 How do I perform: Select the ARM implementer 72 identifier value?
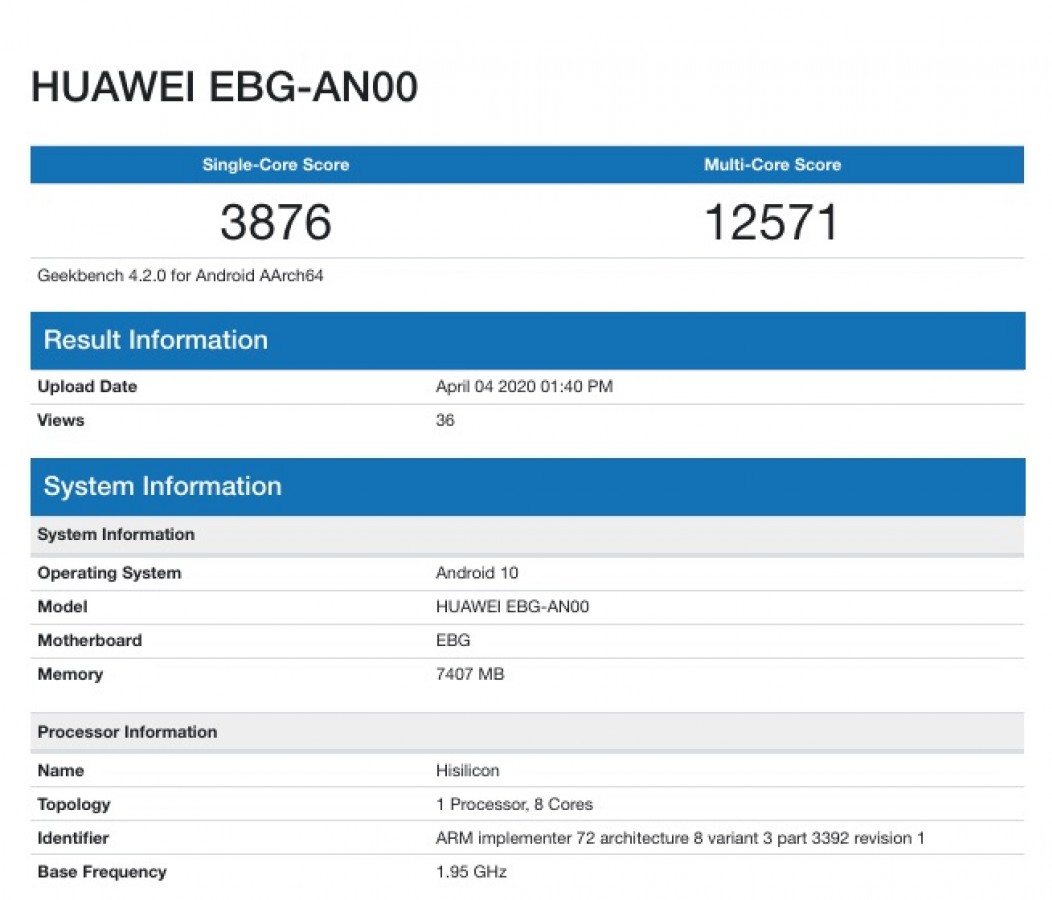pyautogui.click(x=680, y=838)
